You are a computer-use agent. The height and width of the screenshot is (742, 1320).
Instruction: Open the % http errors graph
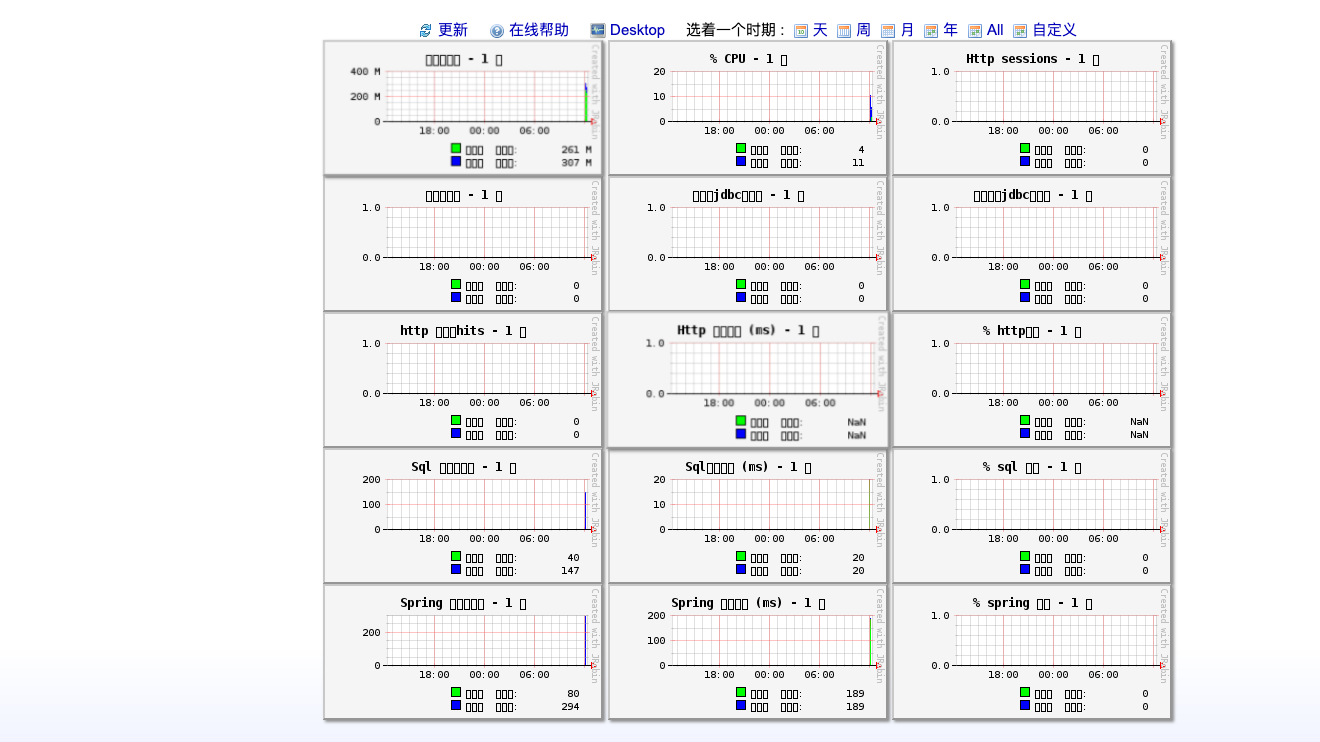(1031, 380)
